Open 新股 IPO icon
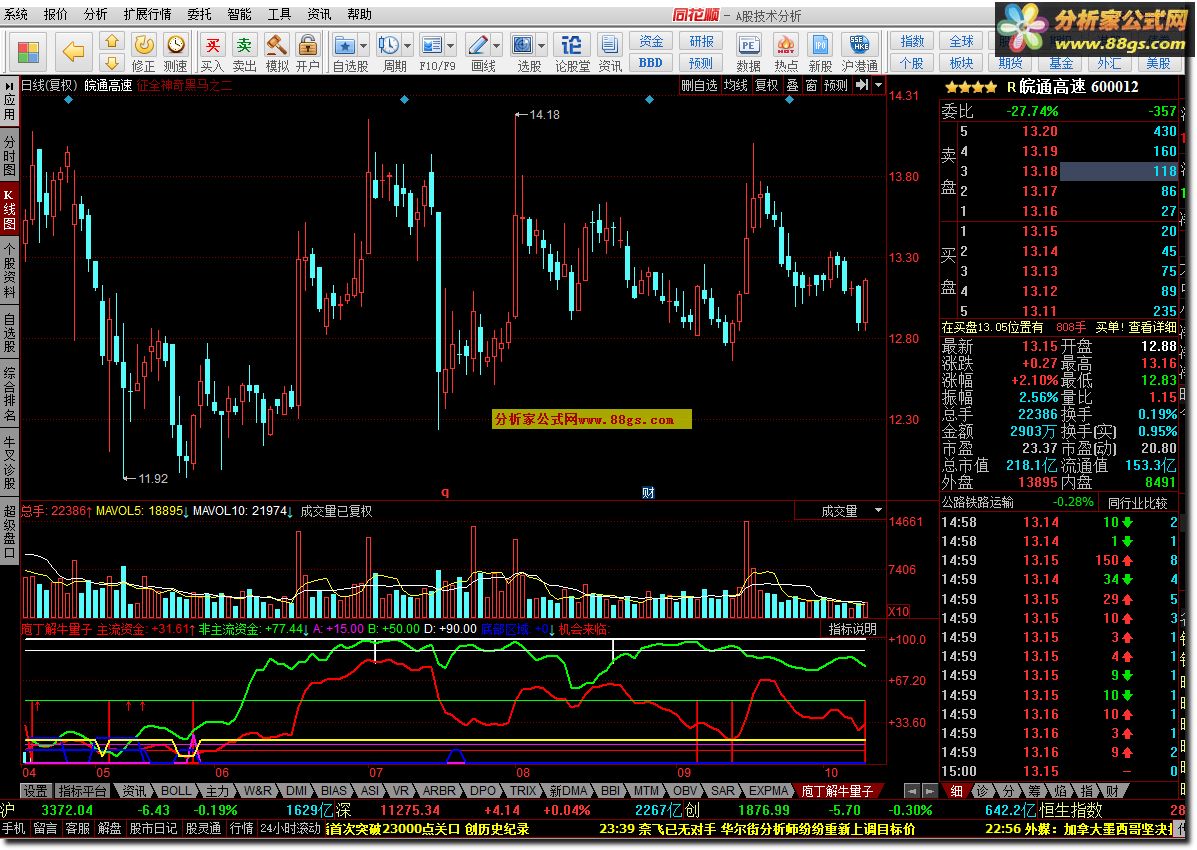The width and height of the screenshot is (1197, 850). [821, 53]
